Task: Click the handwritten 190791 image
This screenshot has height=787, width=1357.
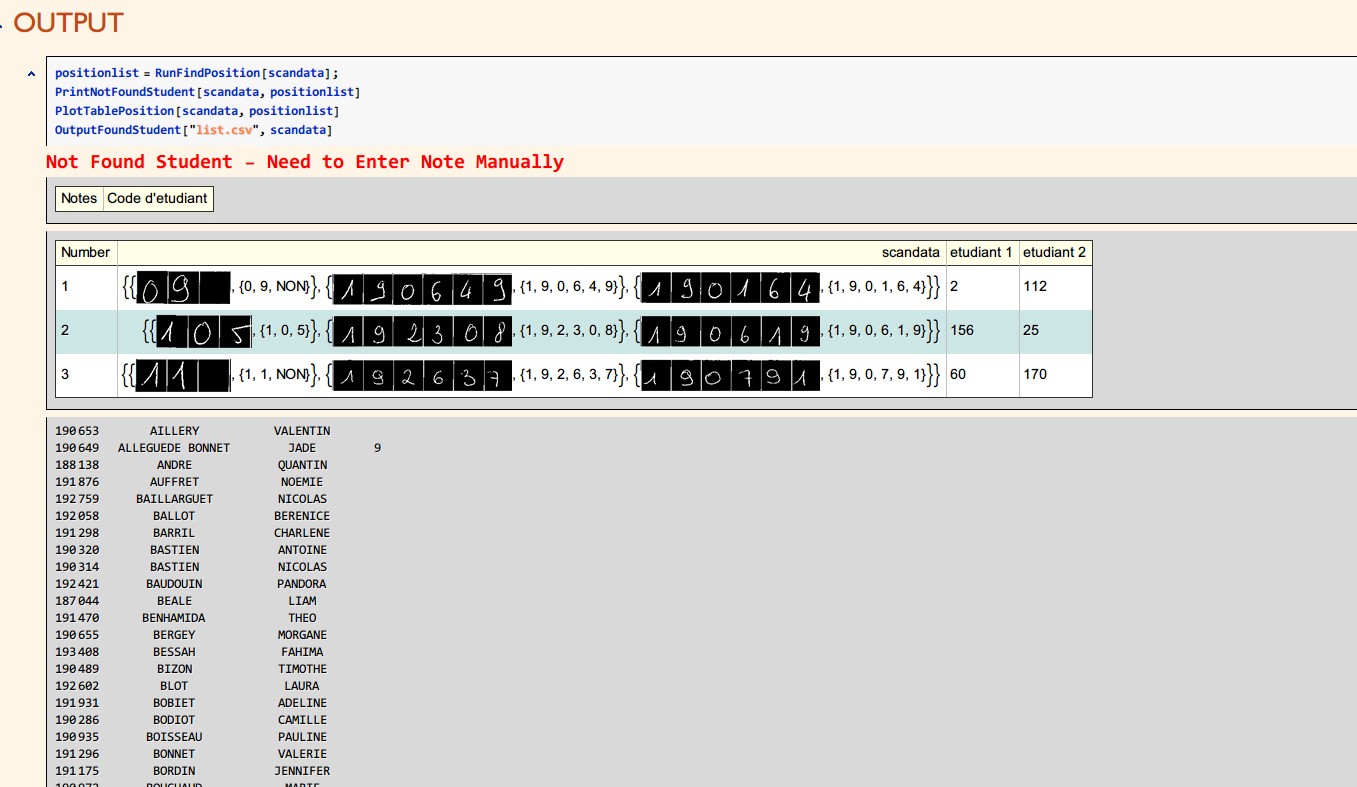Action: pyautogui.click(x=731, y=375)
